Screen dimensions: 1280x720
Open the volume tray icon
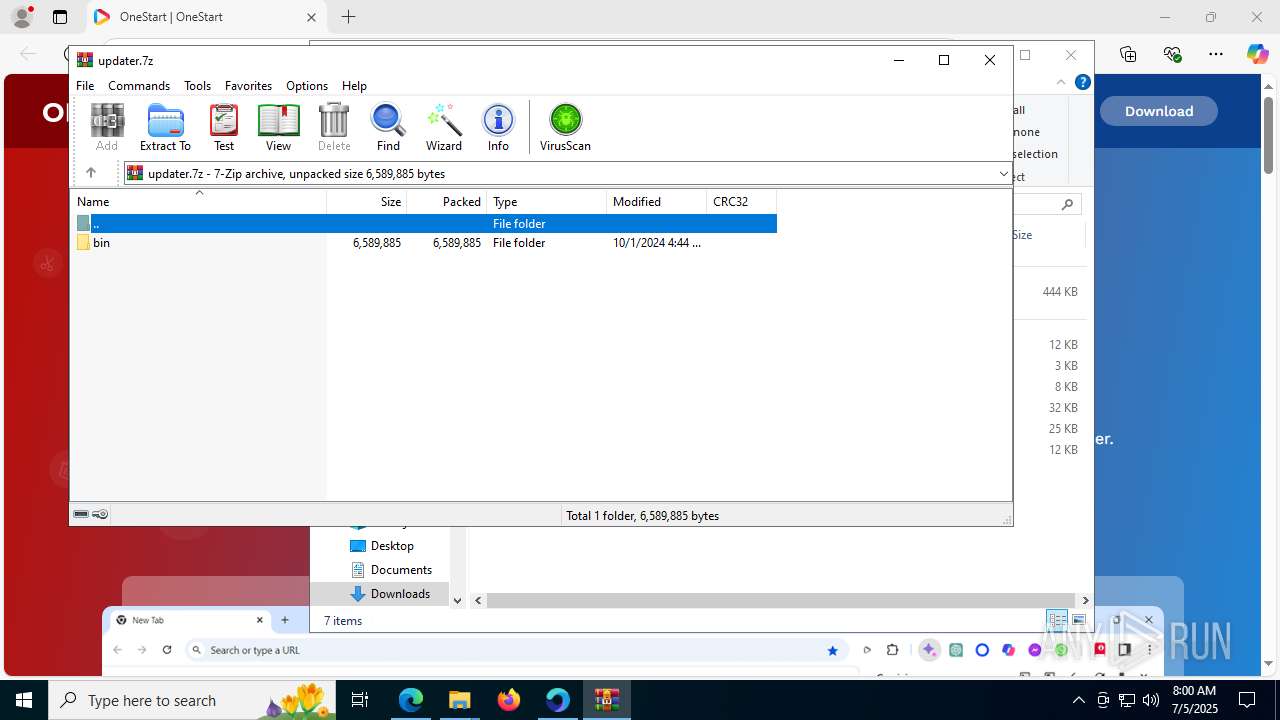(1150, 700)
